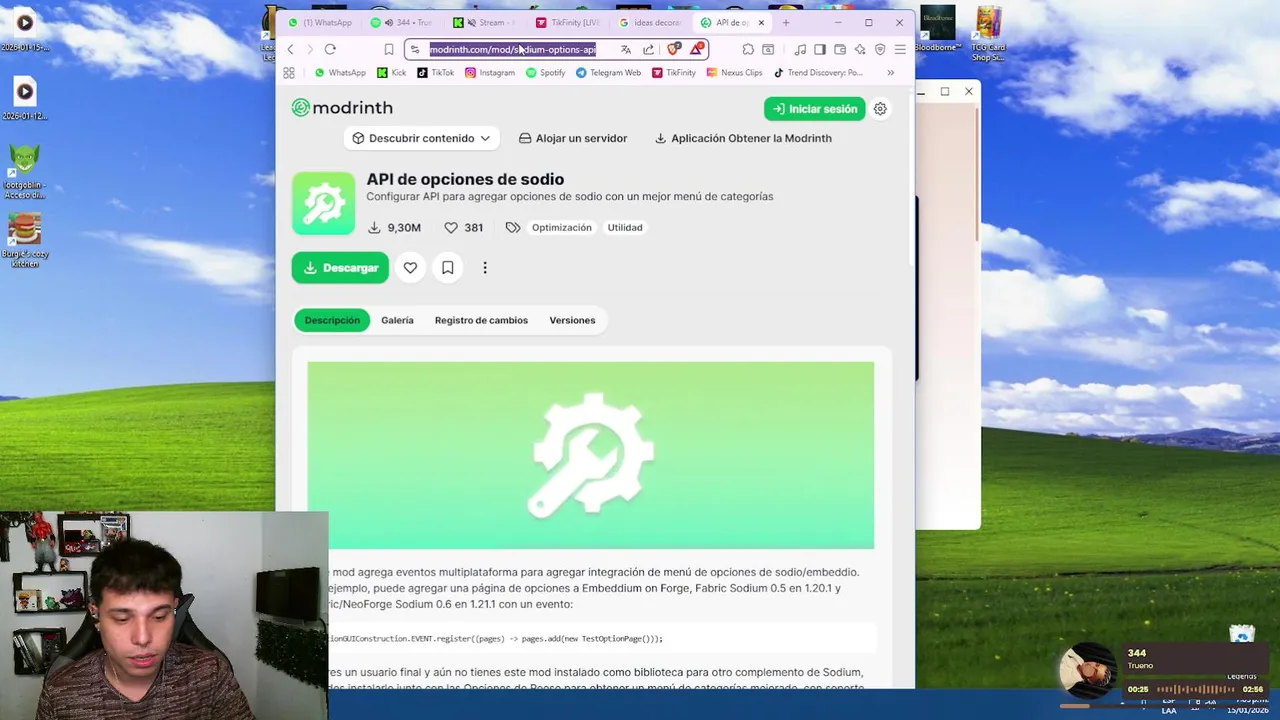Switch to Registro de cambios tab

click(x=481, y=320)
